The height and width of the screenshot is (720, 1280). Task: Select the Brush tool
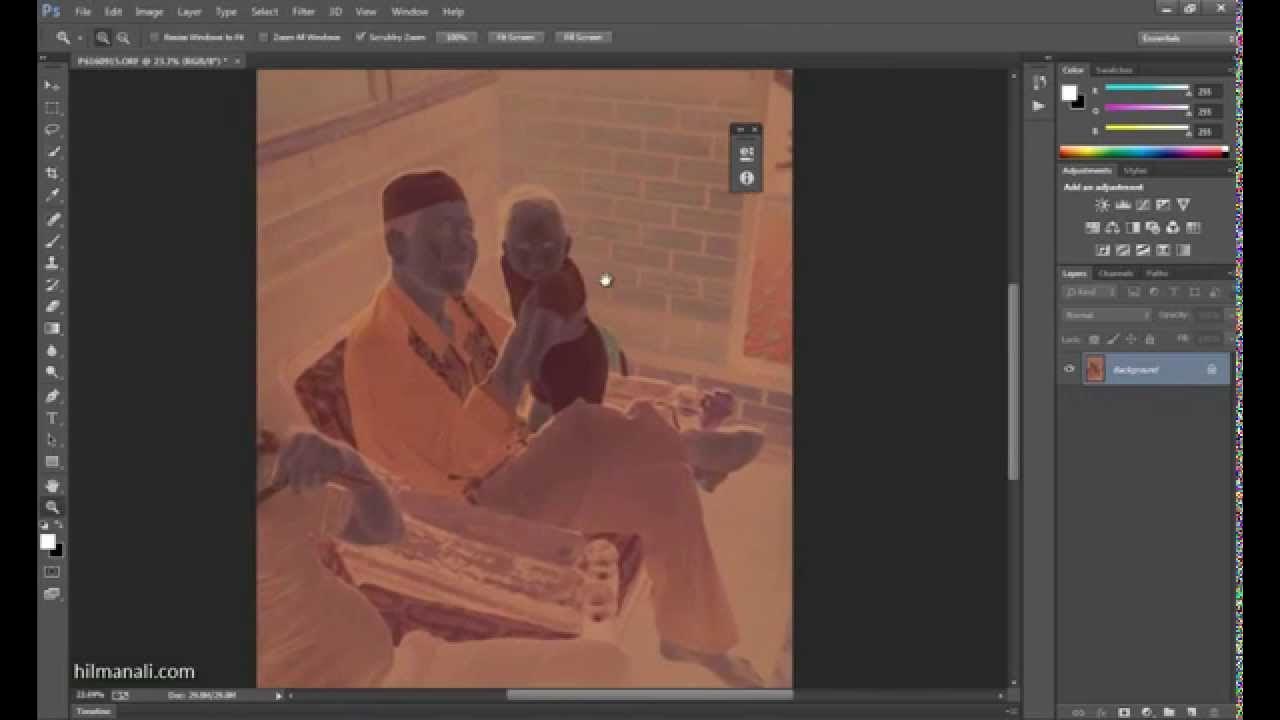pyautogui.click(x=52, y=242)
